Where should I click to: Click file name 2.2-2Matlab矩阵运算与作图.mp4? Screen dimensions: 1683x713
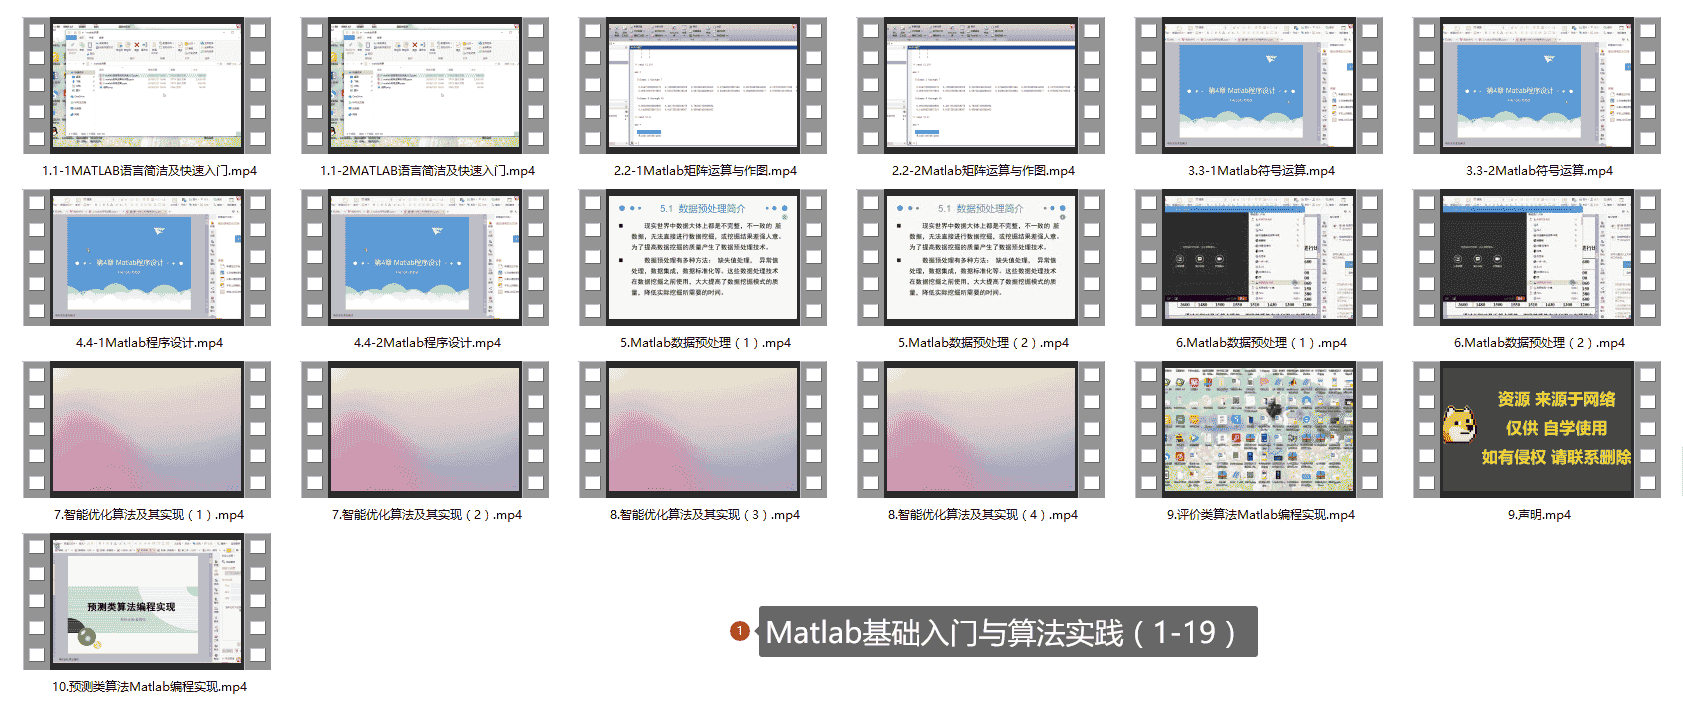point(983,171)
